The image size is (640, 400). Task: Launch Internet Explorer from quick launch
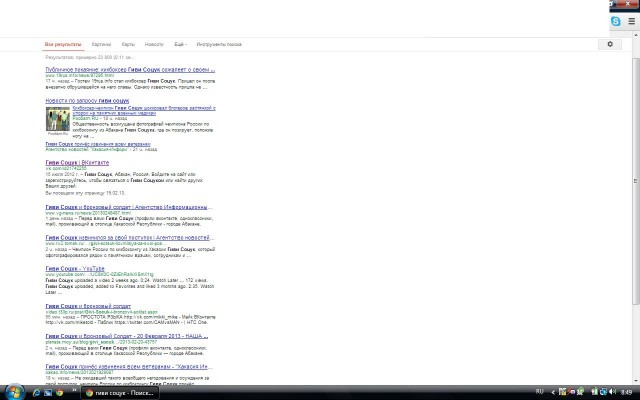[36, 392]
